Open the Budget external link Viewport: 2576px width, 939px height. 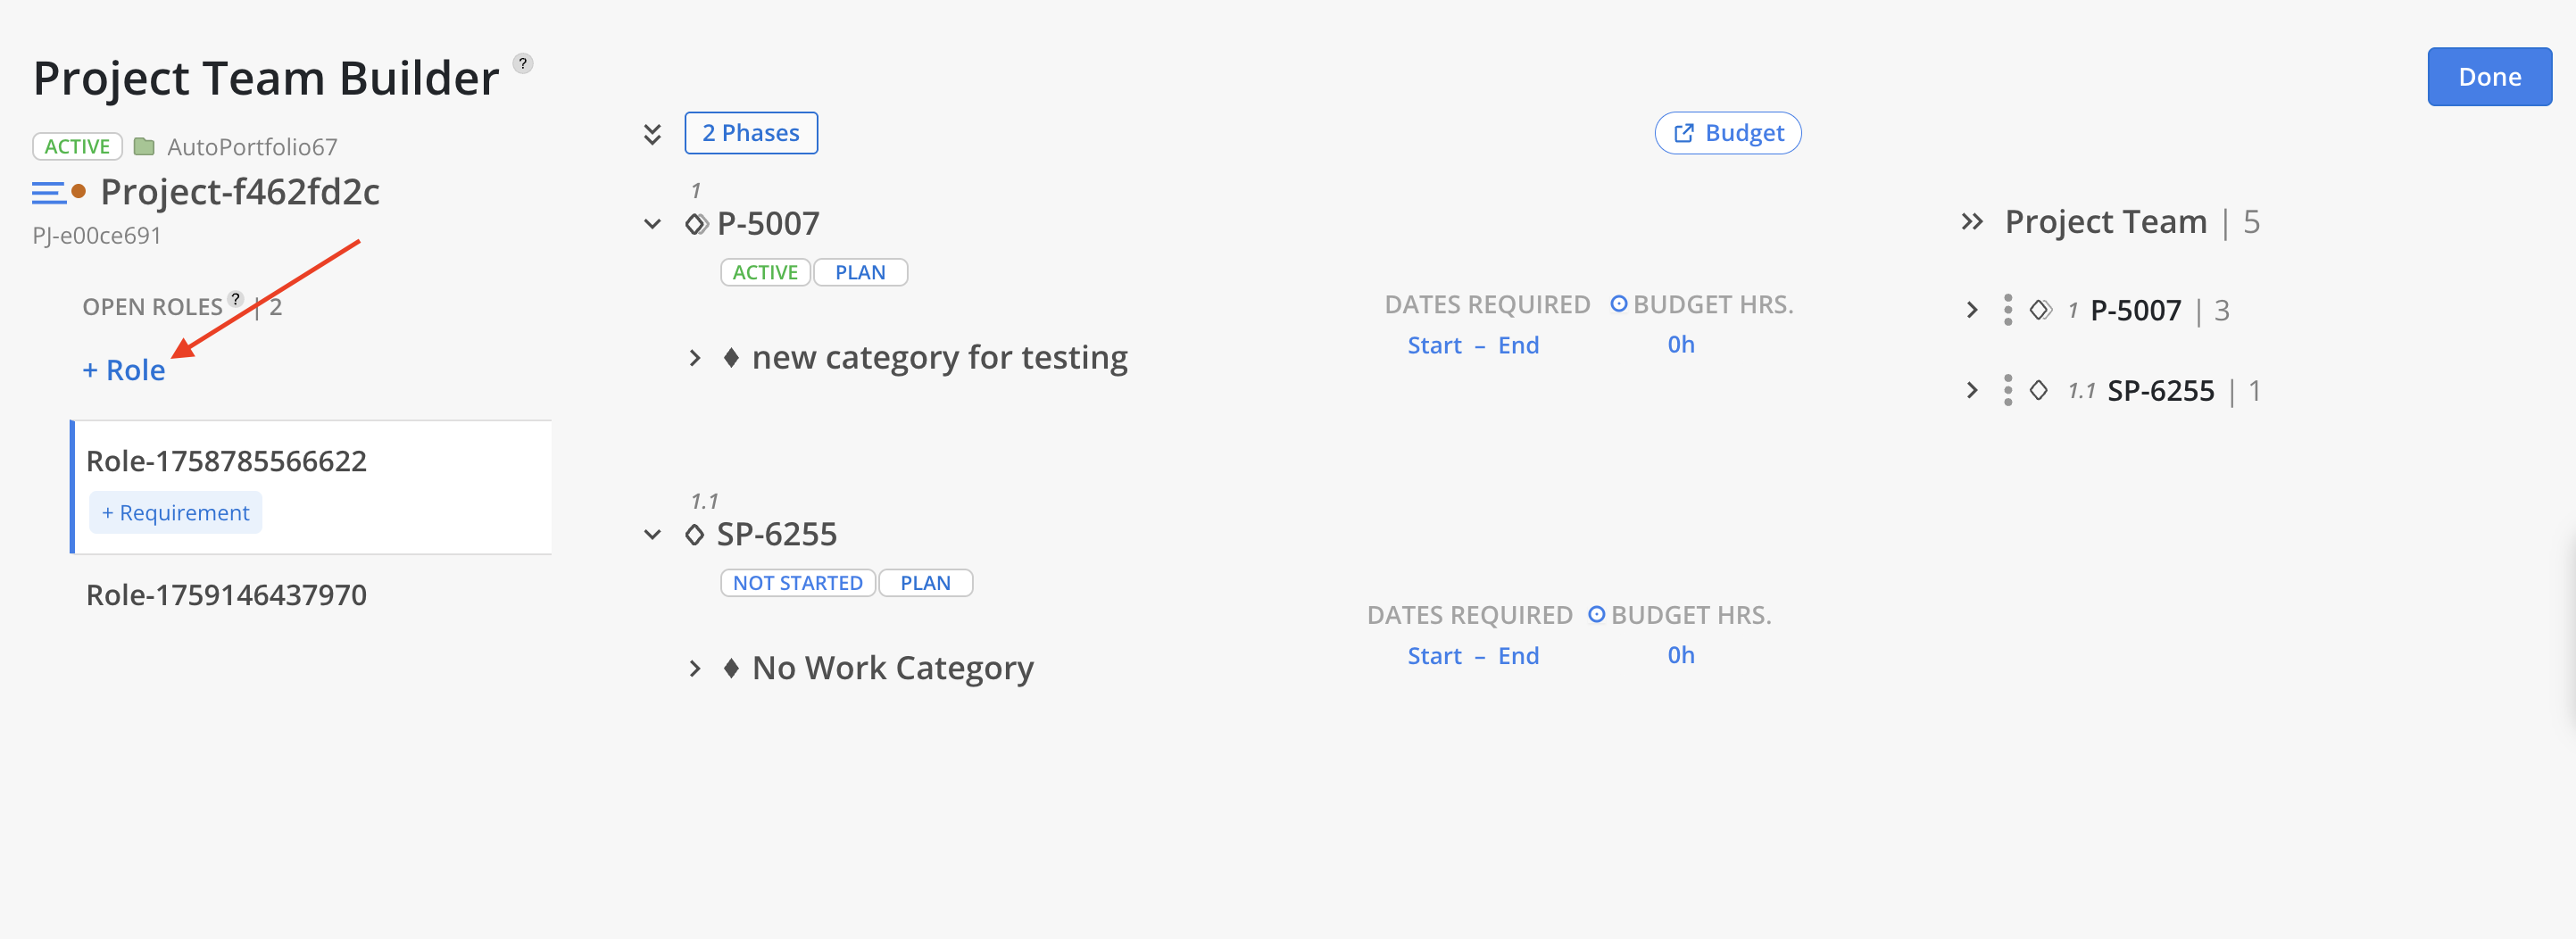pyautogui.click(x=1727, y=133)
